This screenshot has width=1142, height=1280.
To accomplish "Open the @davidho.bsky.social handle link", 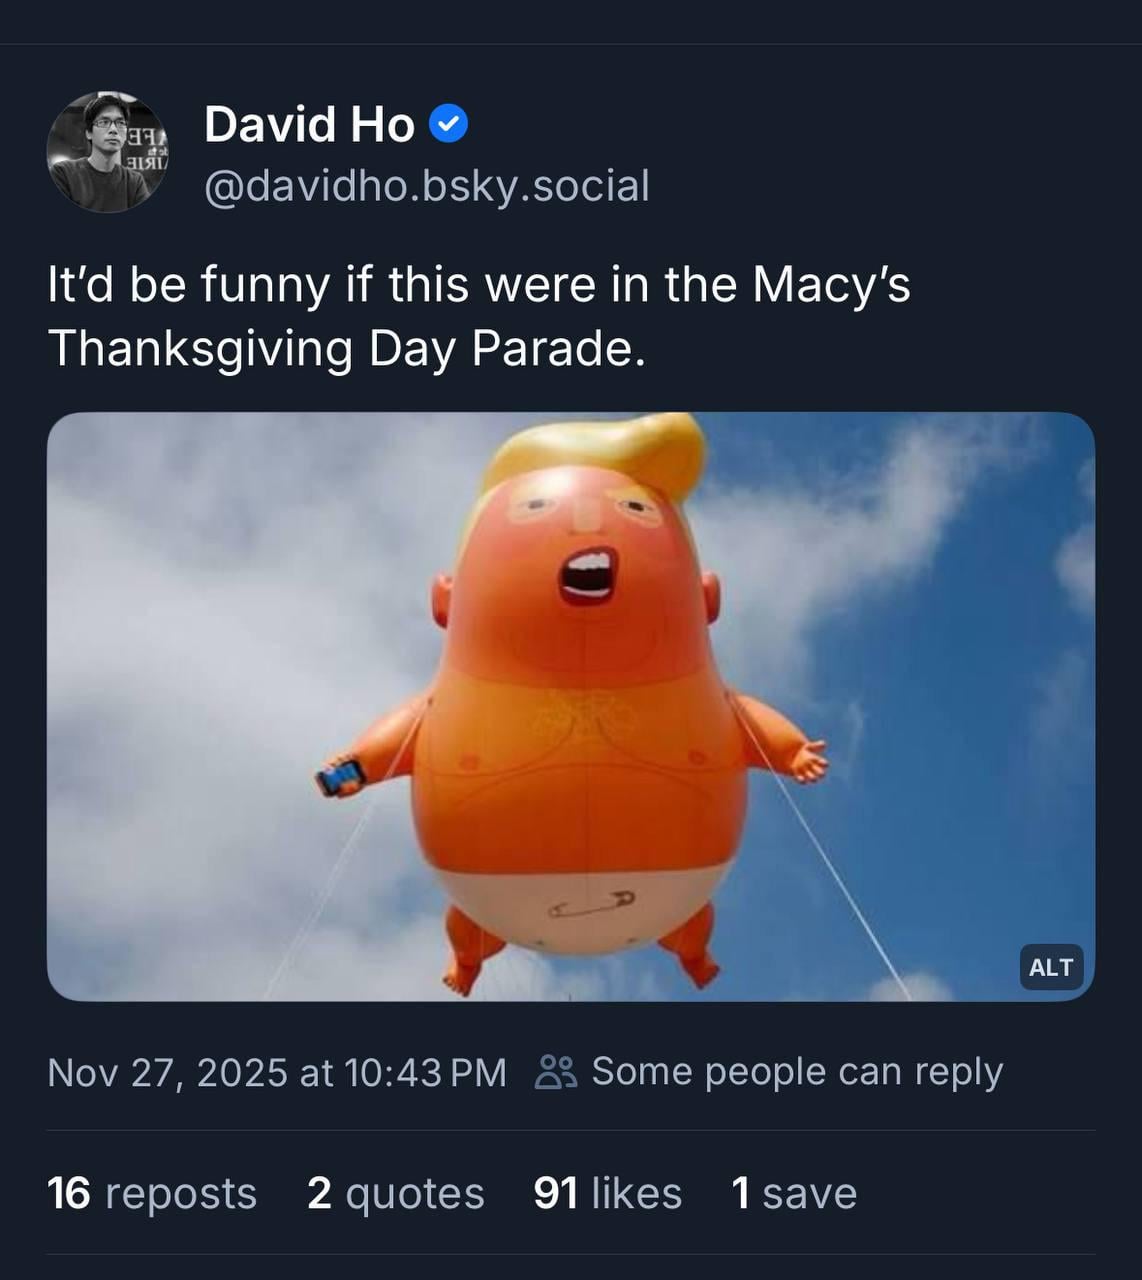I will (x=427, y=186).
